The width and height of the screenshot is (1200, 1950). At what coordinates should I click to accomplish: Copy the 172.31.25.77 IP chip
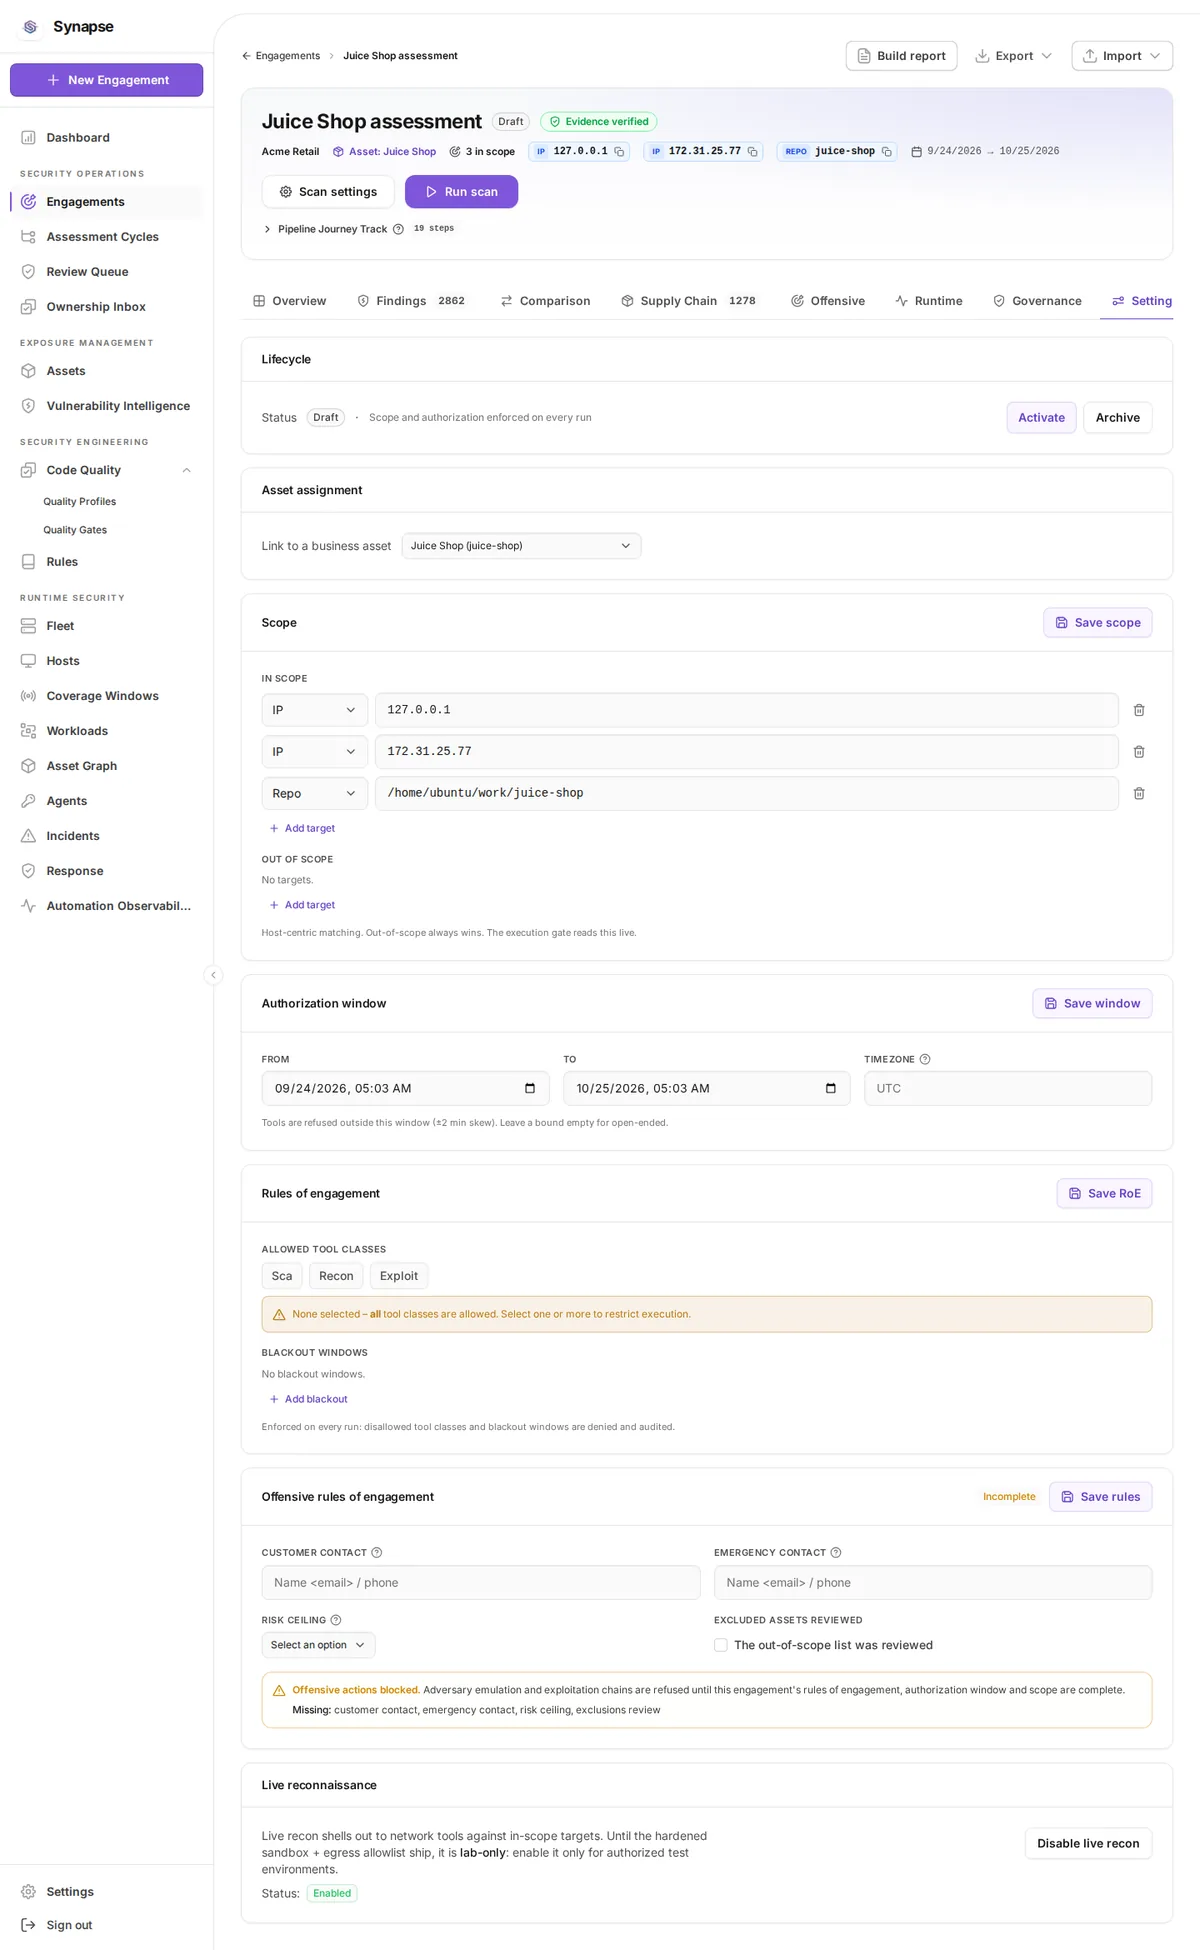[x=752, y=152]
